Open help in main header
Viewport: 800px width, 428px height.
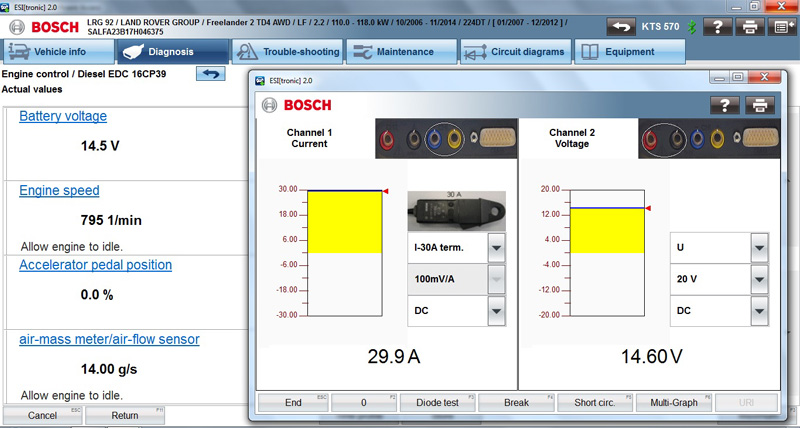coord(717,27)
